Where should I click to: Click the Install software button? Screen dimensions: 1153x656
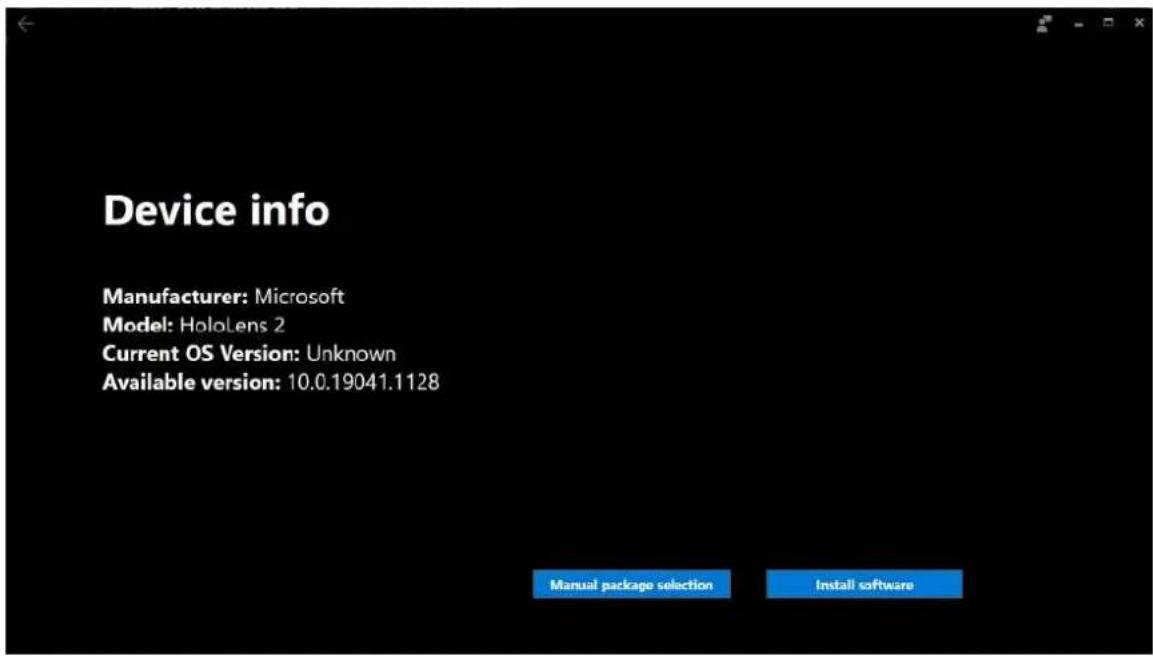pos(864,585)
